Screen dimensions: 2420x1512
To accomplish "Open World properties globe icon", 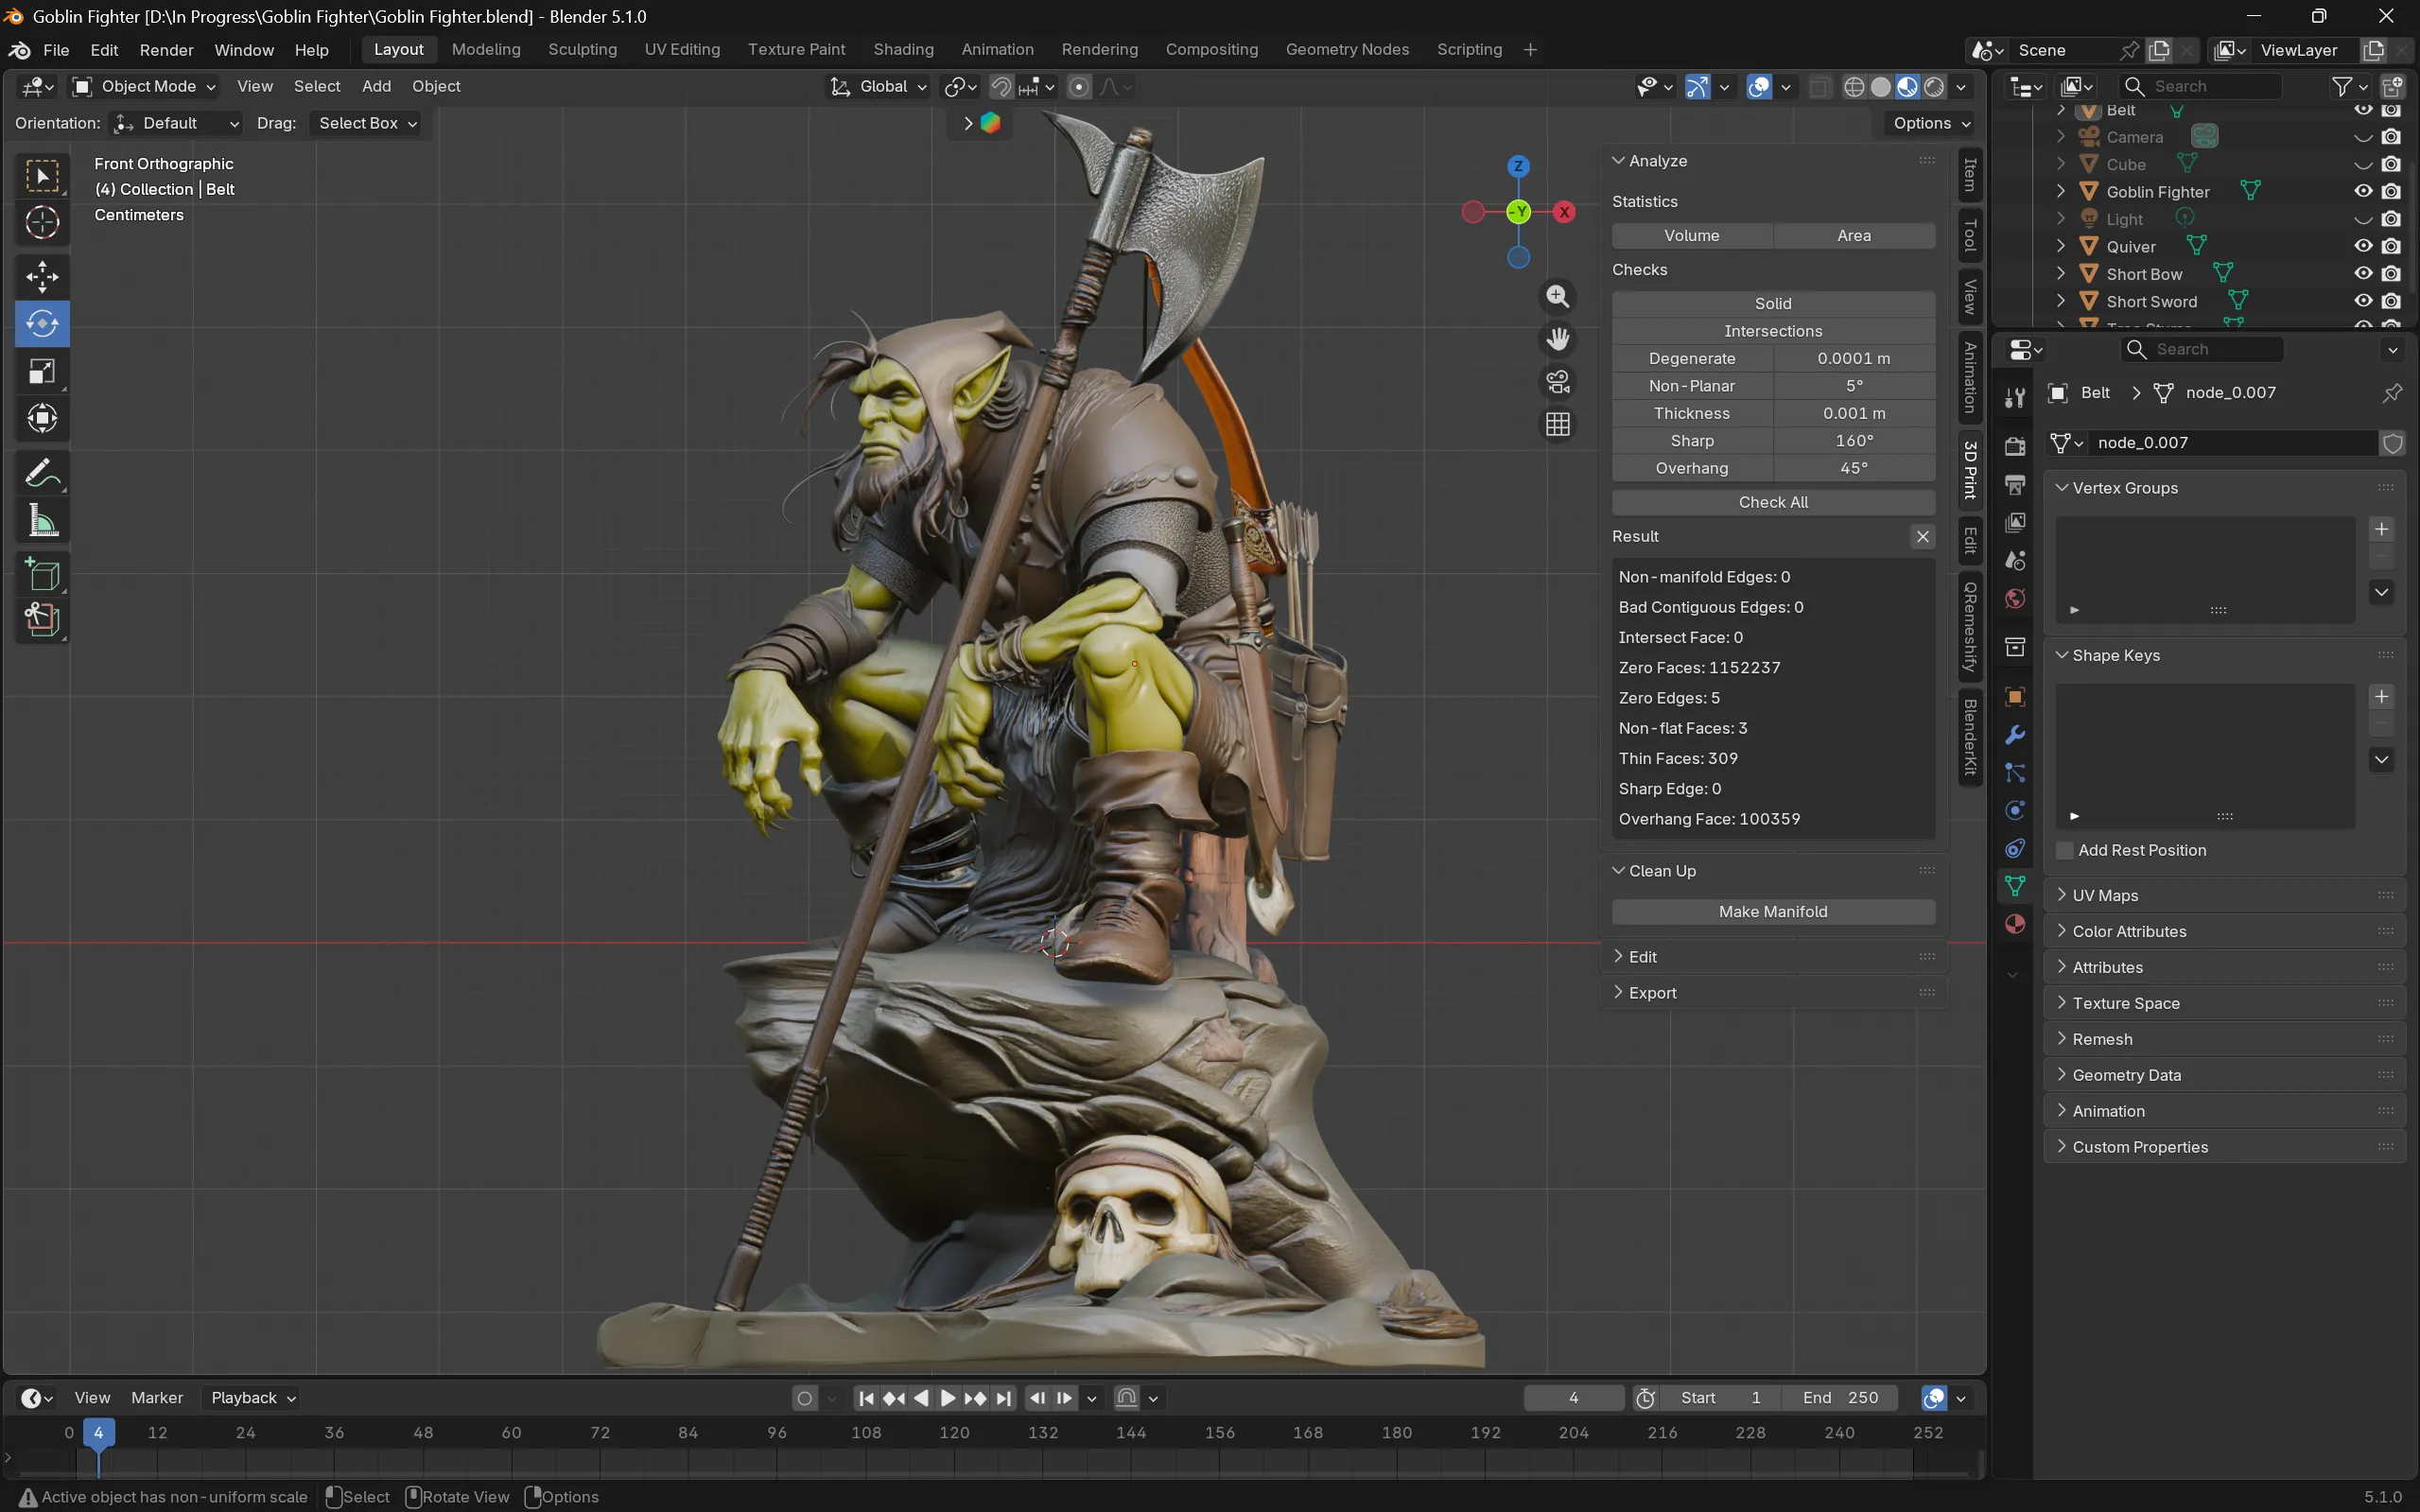I will [2015, 599].
